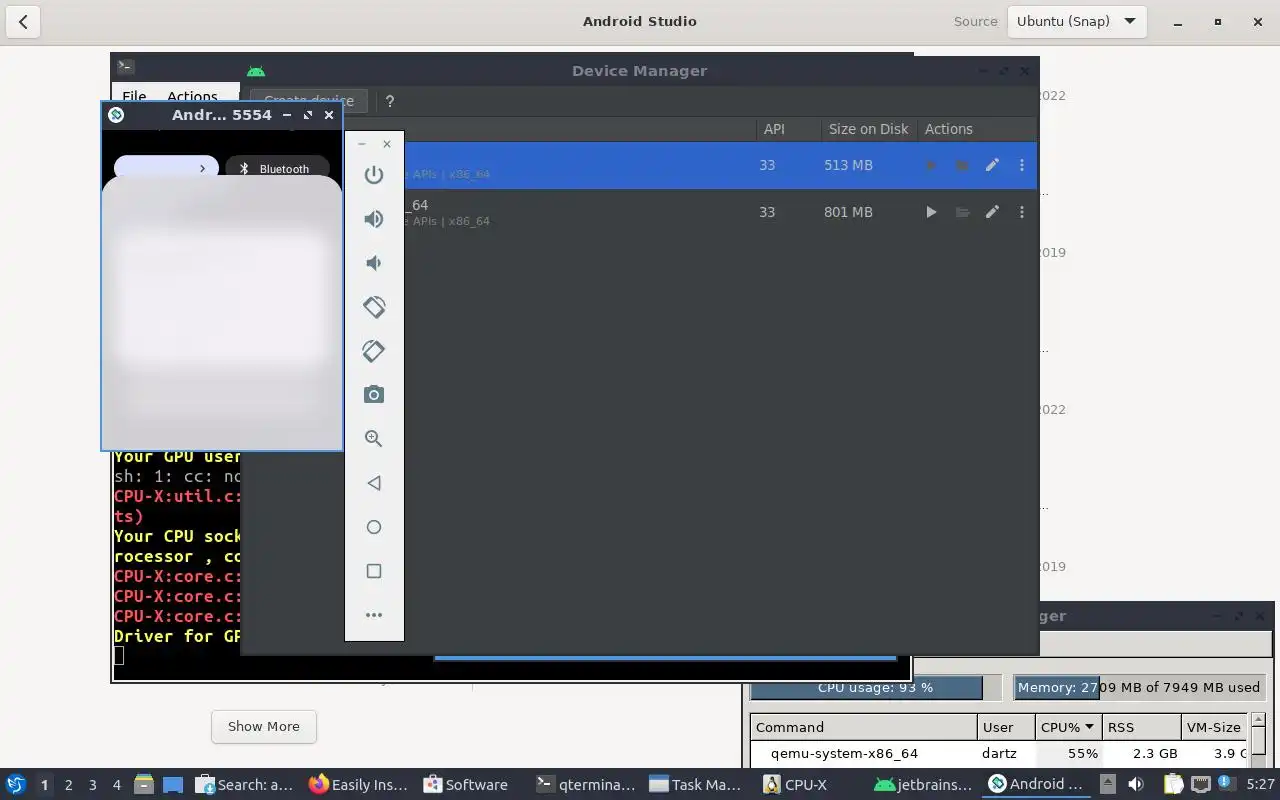Open volume control in system tray
The height and width of the screenshot is (800, 1280).
tap(1135, 784)
